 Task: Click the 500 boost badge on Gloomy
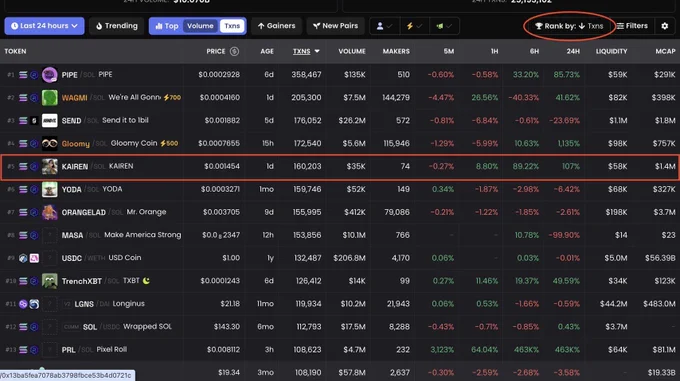[169, 143]
